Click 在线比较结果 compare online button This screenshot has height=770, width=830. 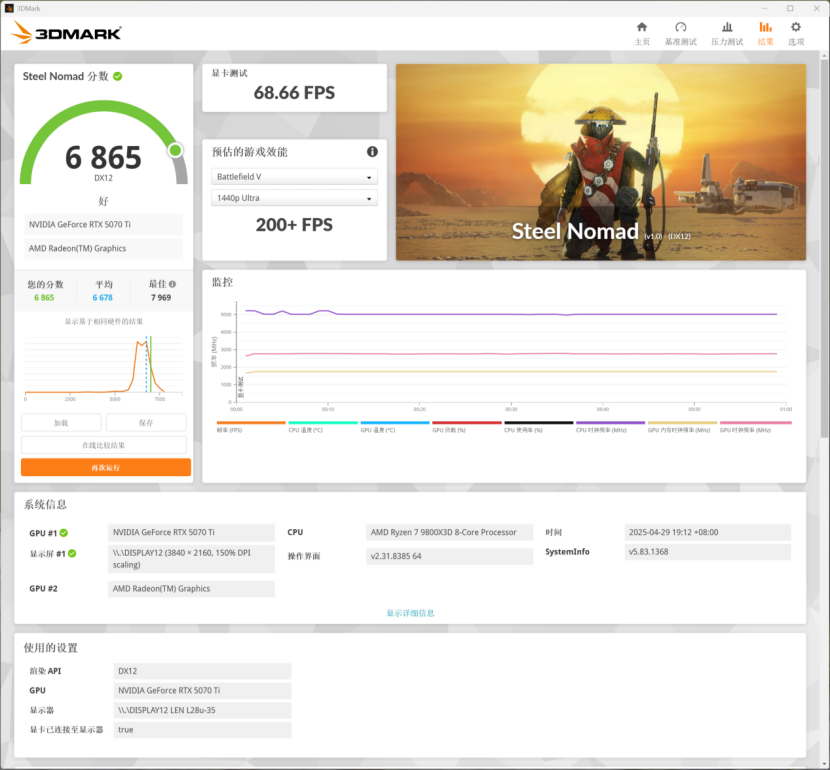tap(104, 445)
